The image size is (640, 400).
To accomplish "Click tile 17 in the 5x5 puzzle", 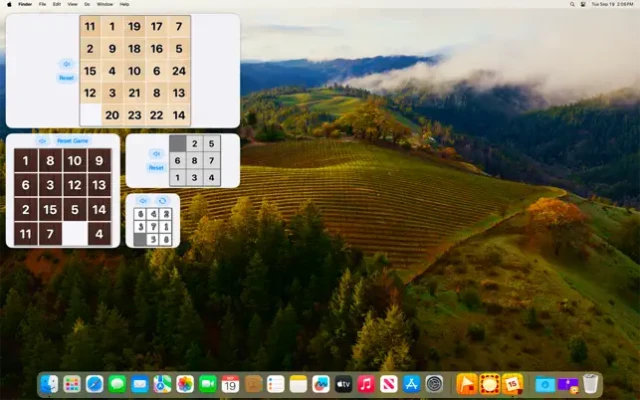I will [157, 27].
